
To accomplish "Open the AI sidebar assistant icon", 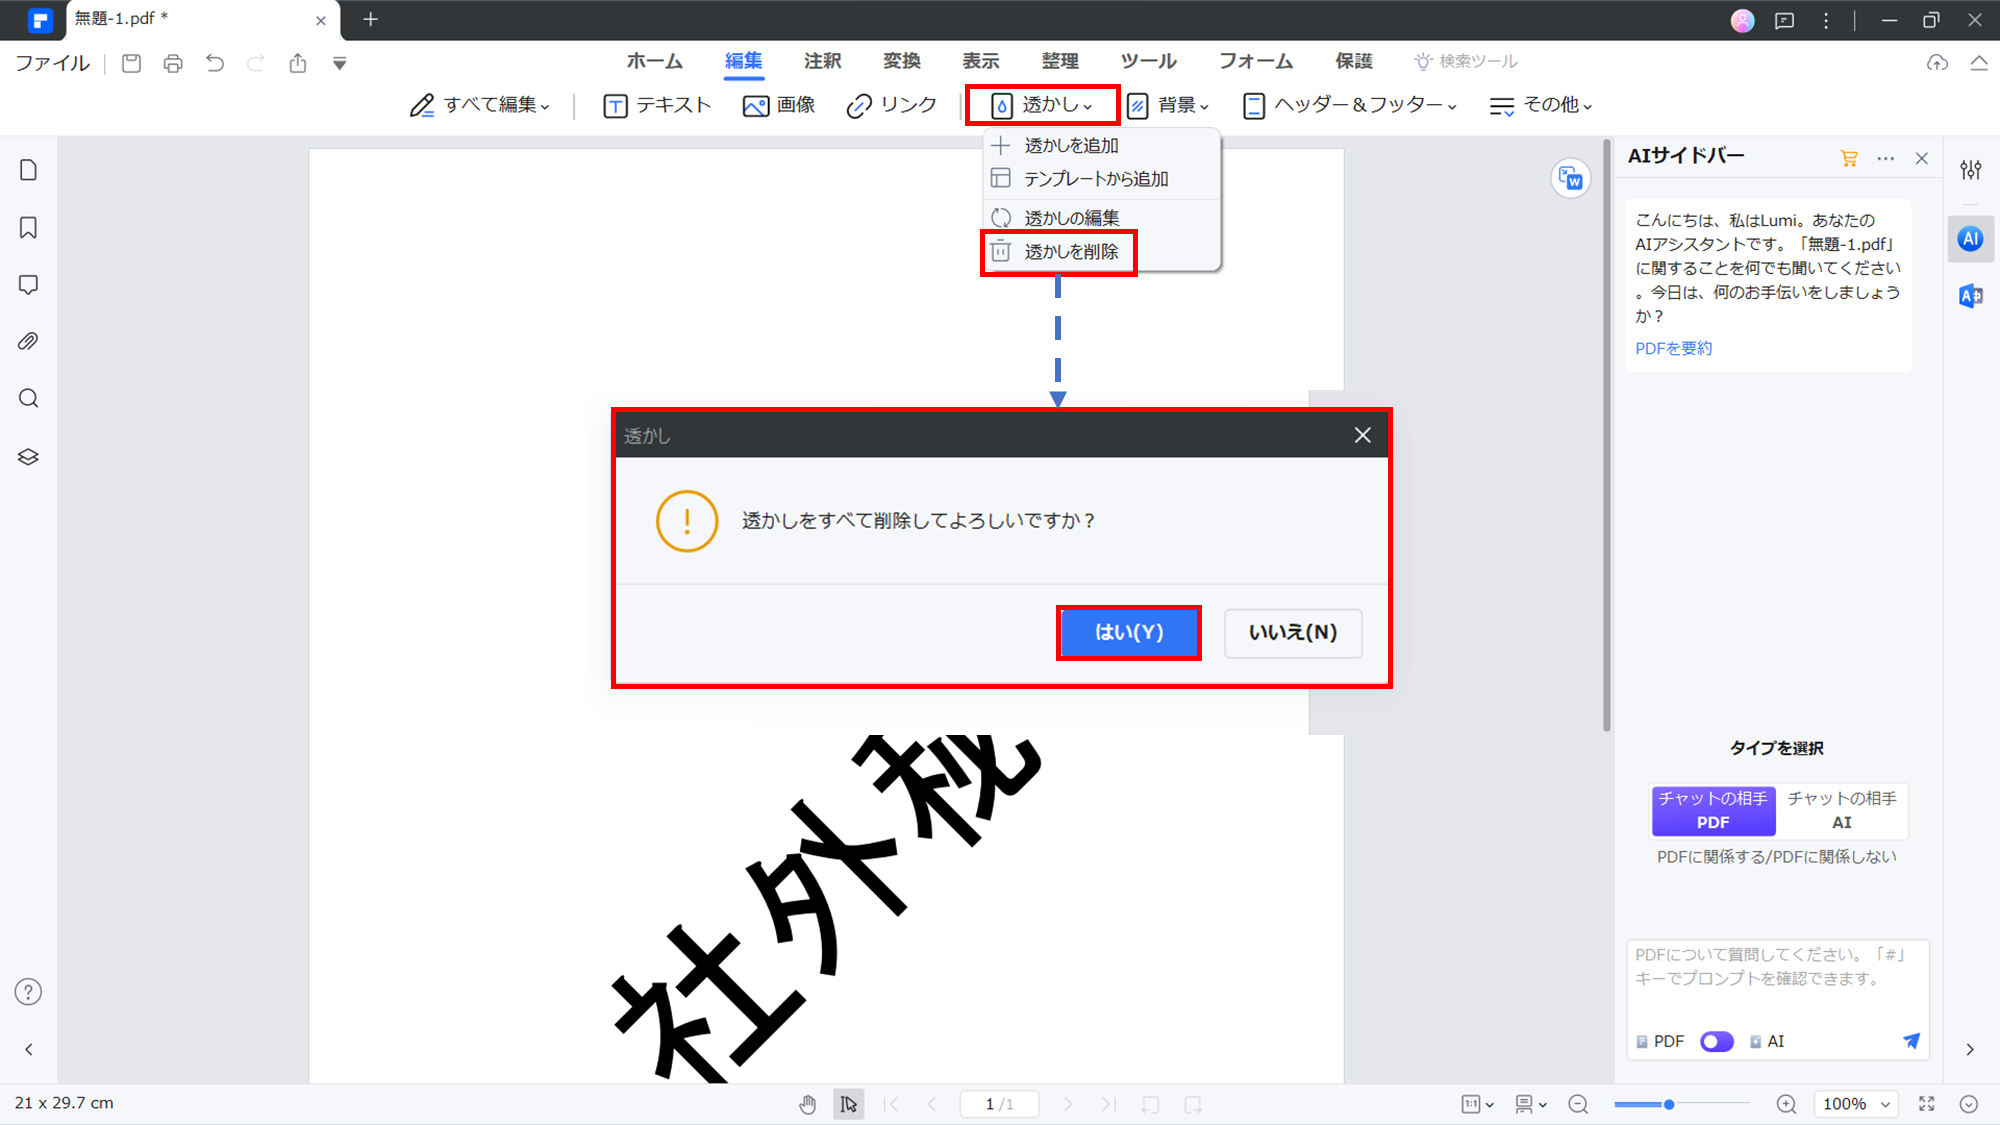I will pos(1970,238).
